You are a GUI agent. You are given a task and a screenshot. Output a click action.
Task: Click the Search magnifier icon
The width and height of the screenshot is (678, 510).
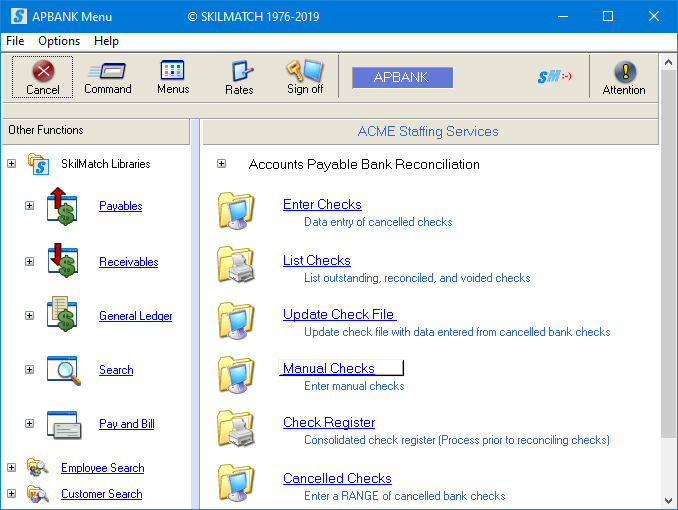tap(64, 370)
